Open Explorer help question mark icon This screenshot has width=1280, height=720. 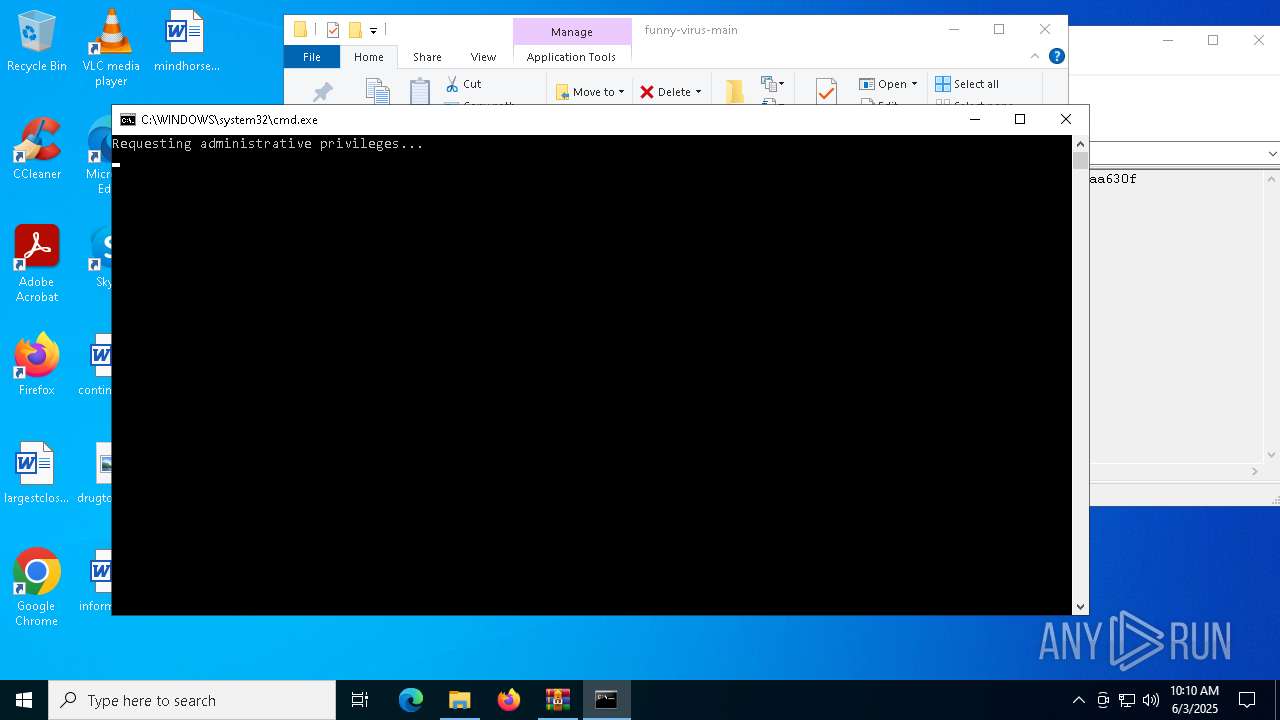[1056, 56]
